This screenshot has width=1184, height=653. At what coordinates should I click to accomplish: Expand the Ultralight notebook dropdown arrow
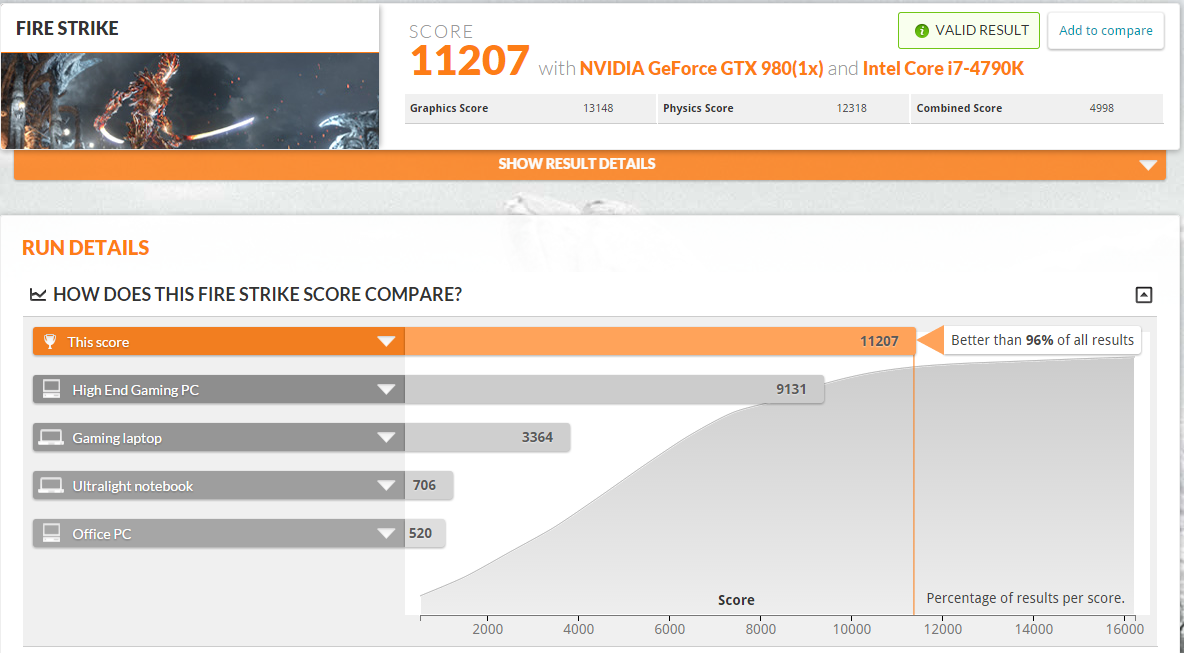point(387,485)
